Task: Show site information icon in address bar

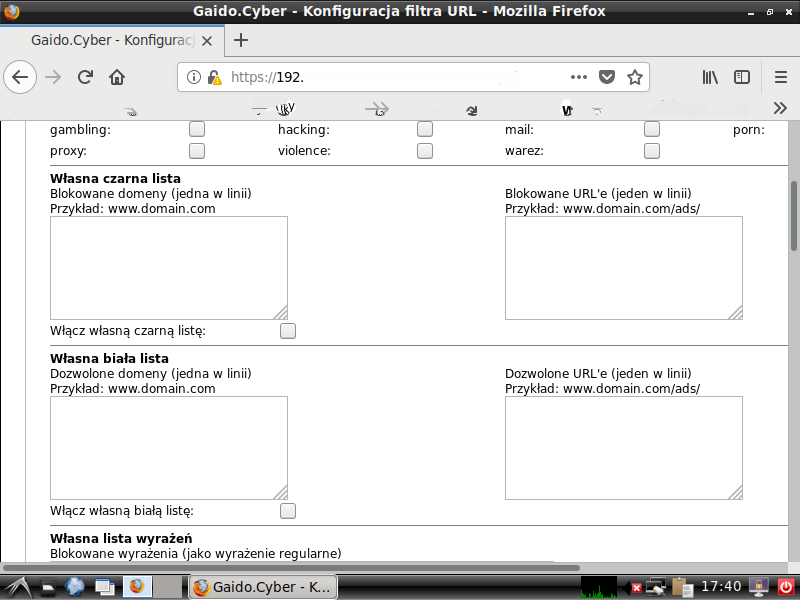Action: tap(194, 77)
